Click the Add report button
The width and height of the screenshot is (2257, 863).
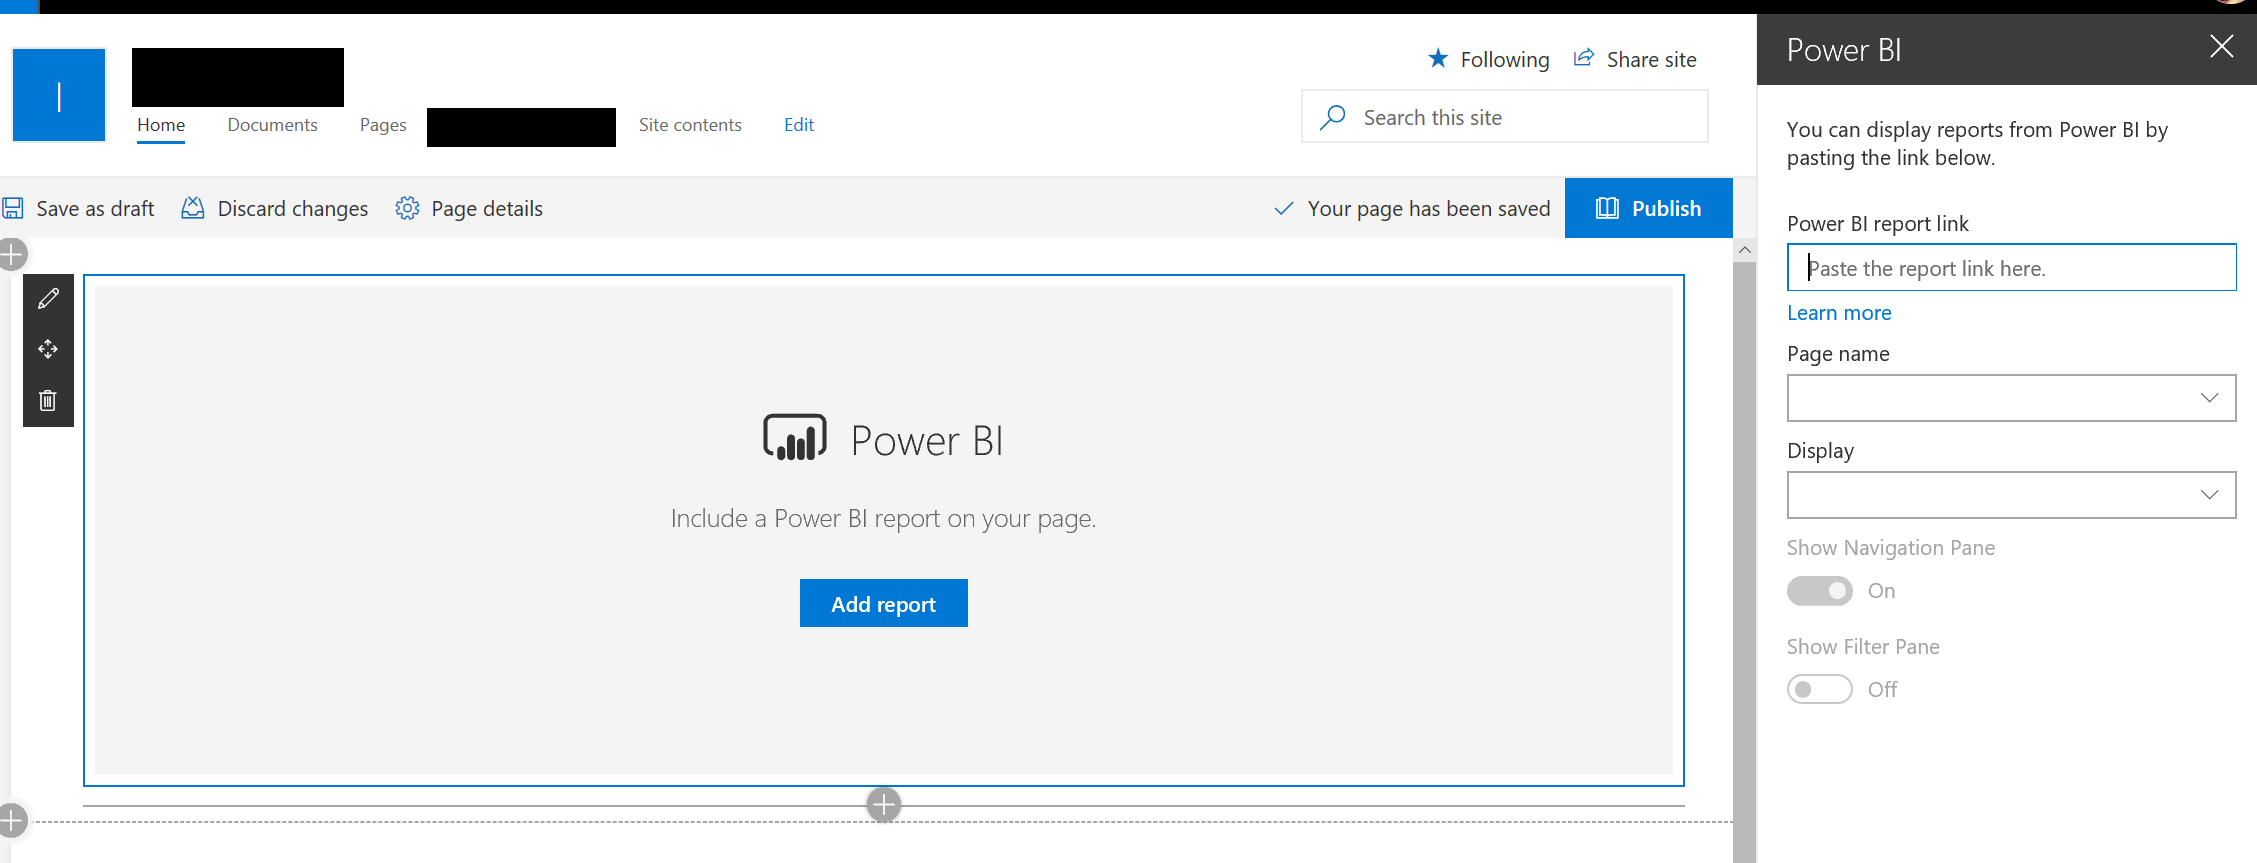[x=884, y=603]
